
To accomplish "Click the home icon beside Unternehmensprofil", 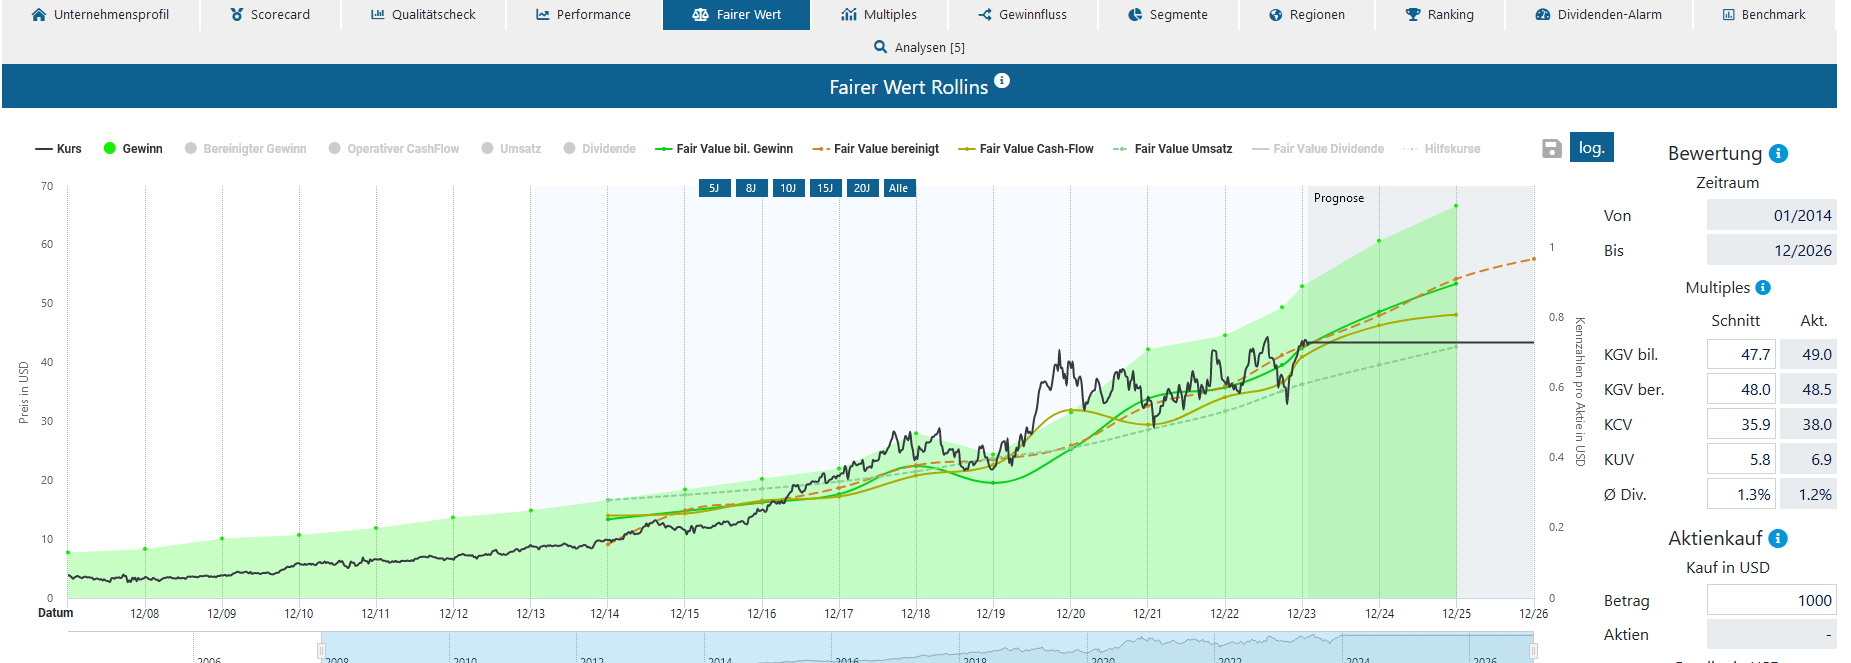I will 39,15.
